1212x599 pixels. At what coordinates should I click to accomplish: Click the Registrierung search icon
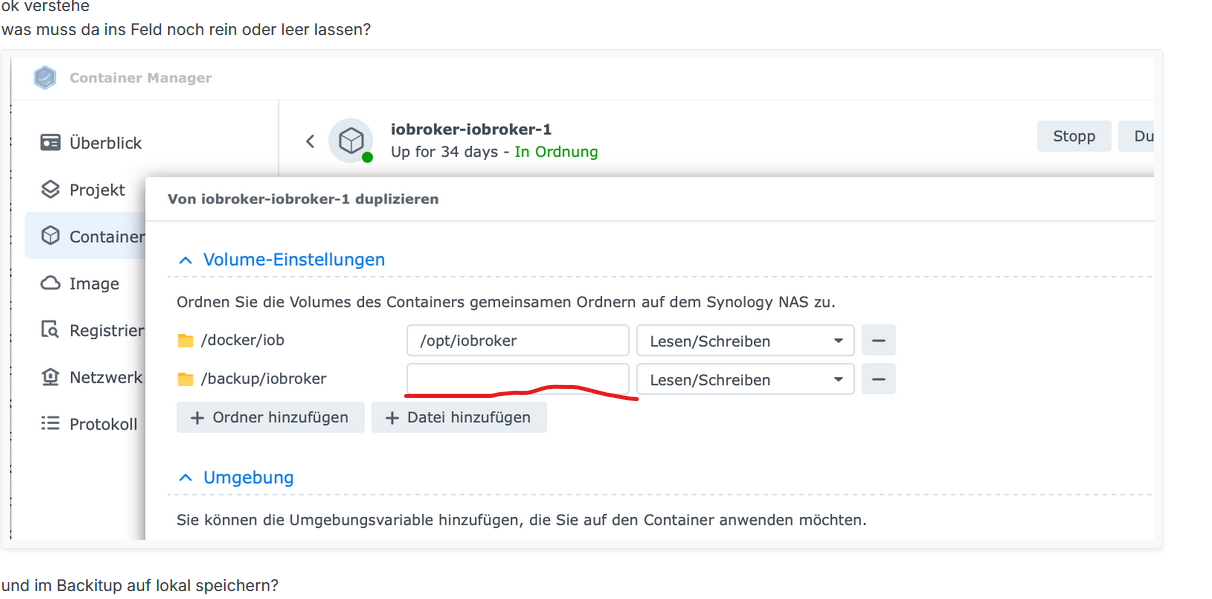(x=50, y=330)
